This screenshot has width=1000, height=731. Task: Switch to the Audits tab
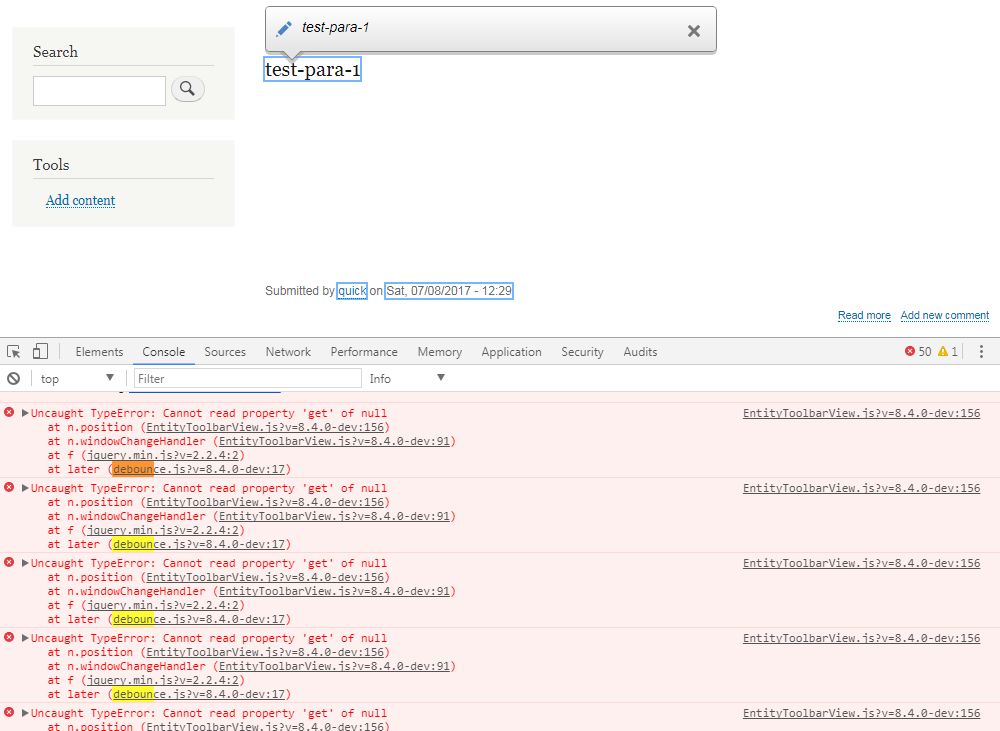pos(640,351)
